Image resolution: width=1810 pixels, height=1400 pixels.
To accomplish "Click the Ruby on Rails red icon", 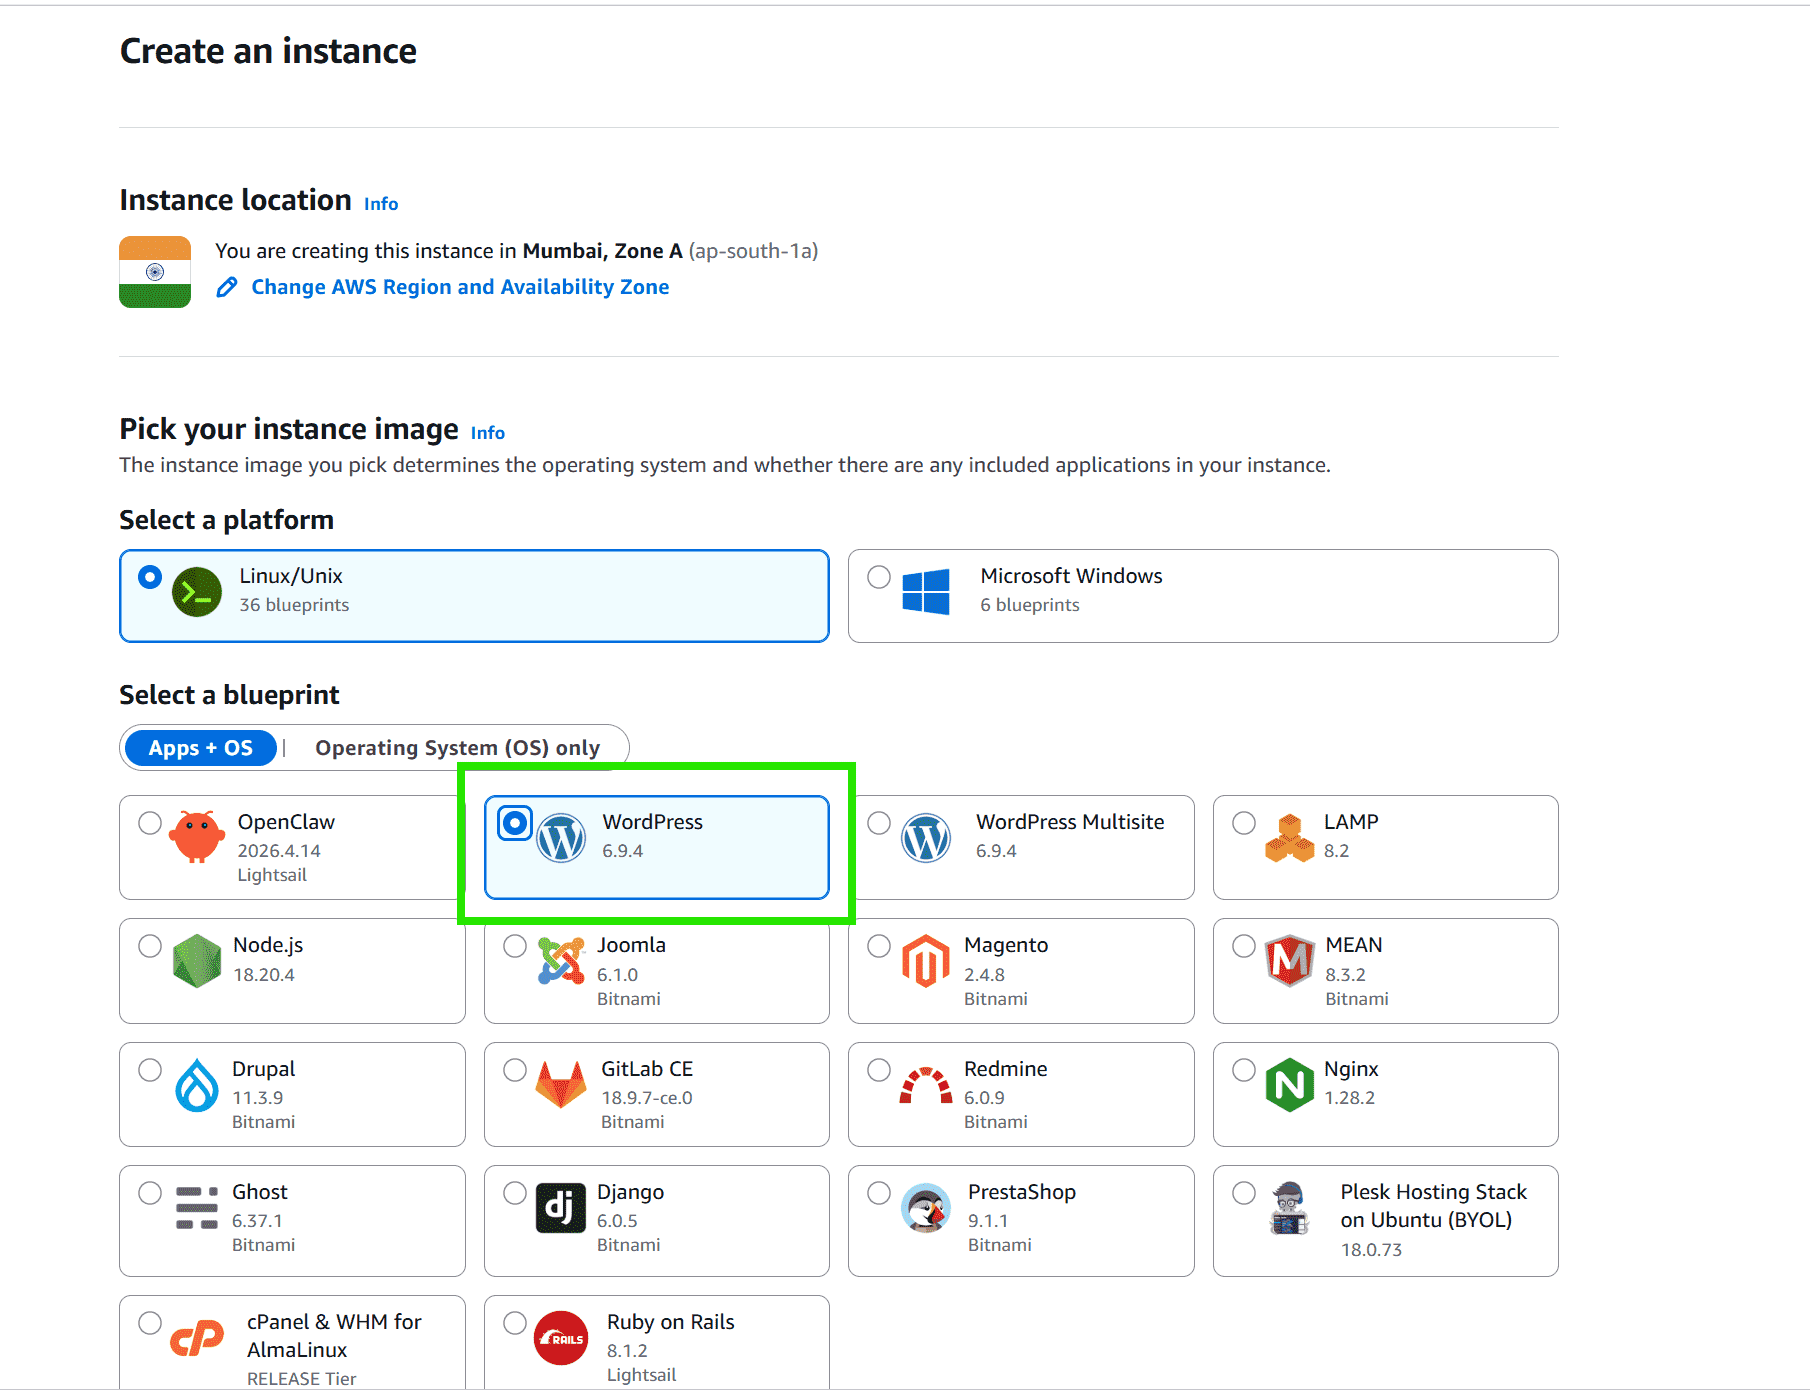I will click(561, 1338).
